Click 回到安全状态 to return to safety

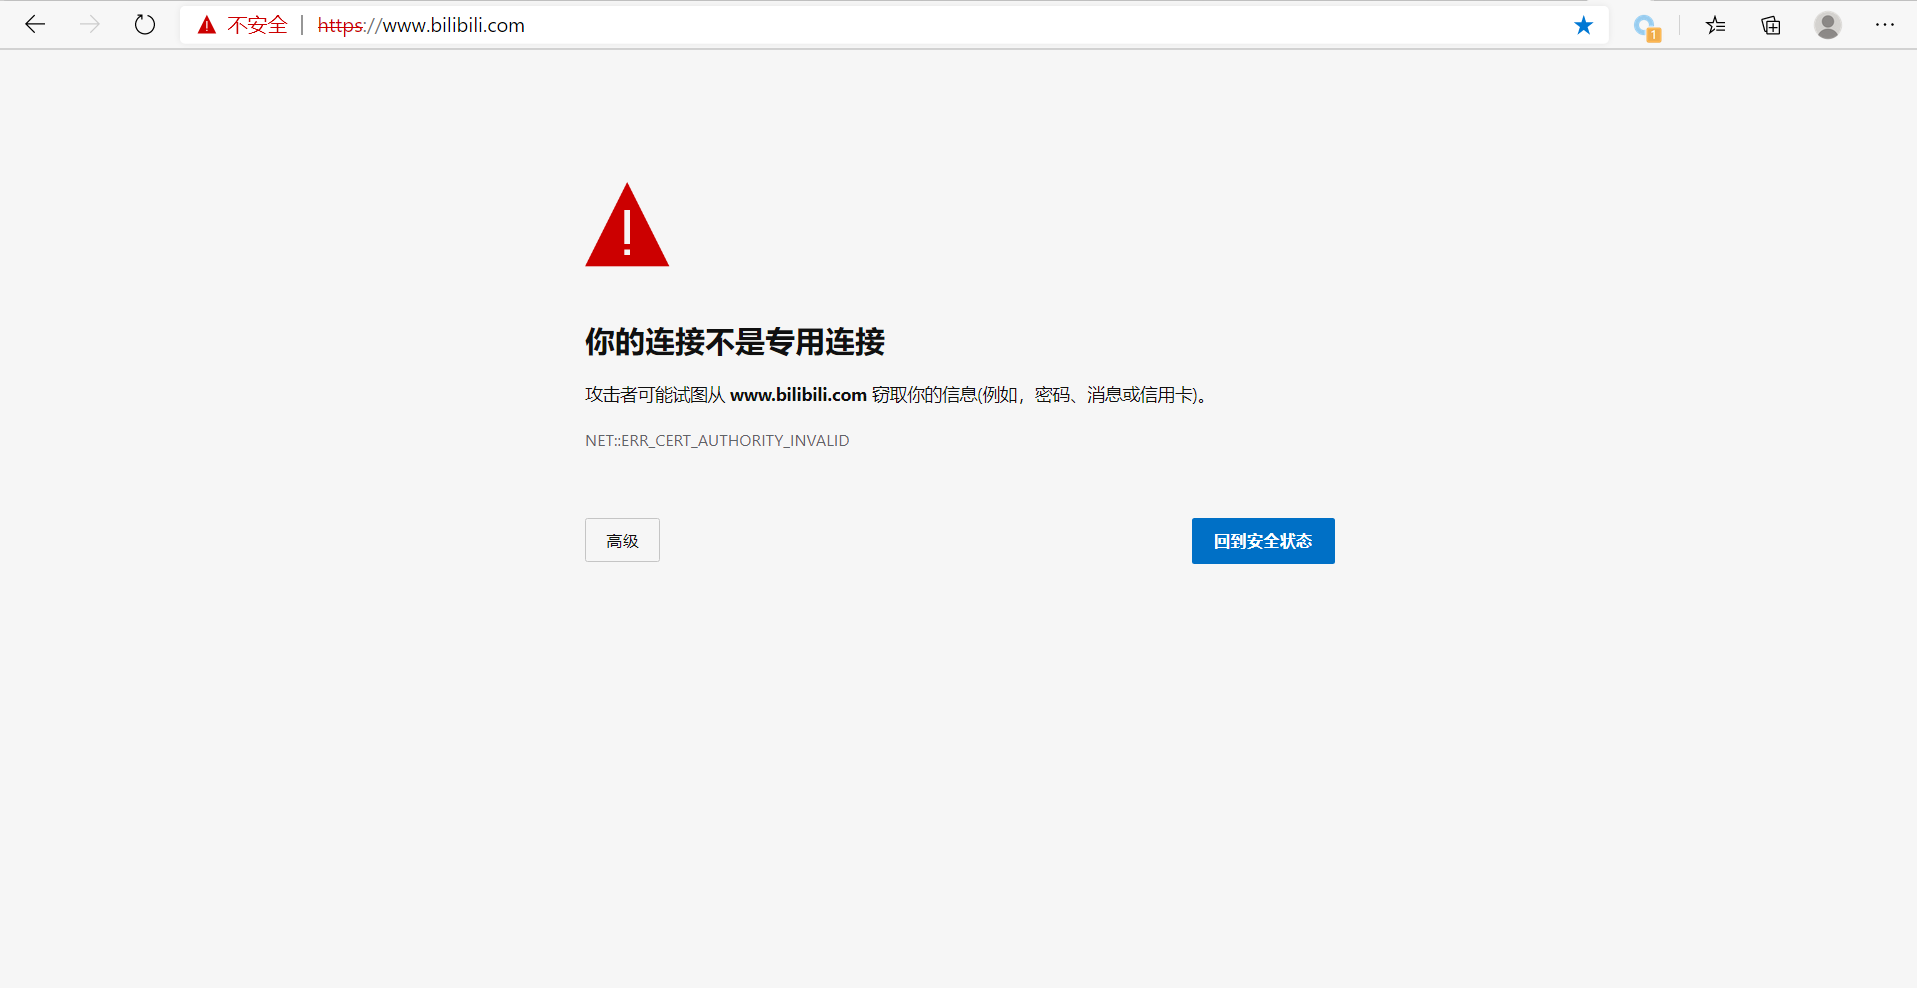click(1262, 541)
